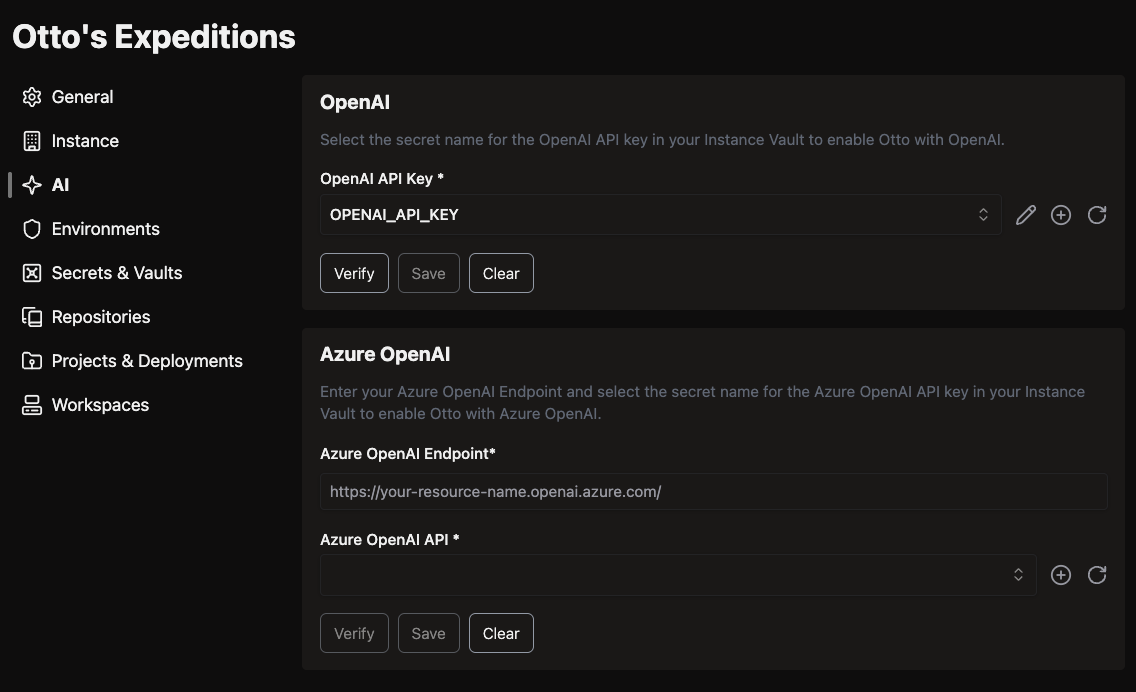The image size is (1136, 692).
Task: Click Verify in the Azure OpenAI section
Action: tap(354, 633)
